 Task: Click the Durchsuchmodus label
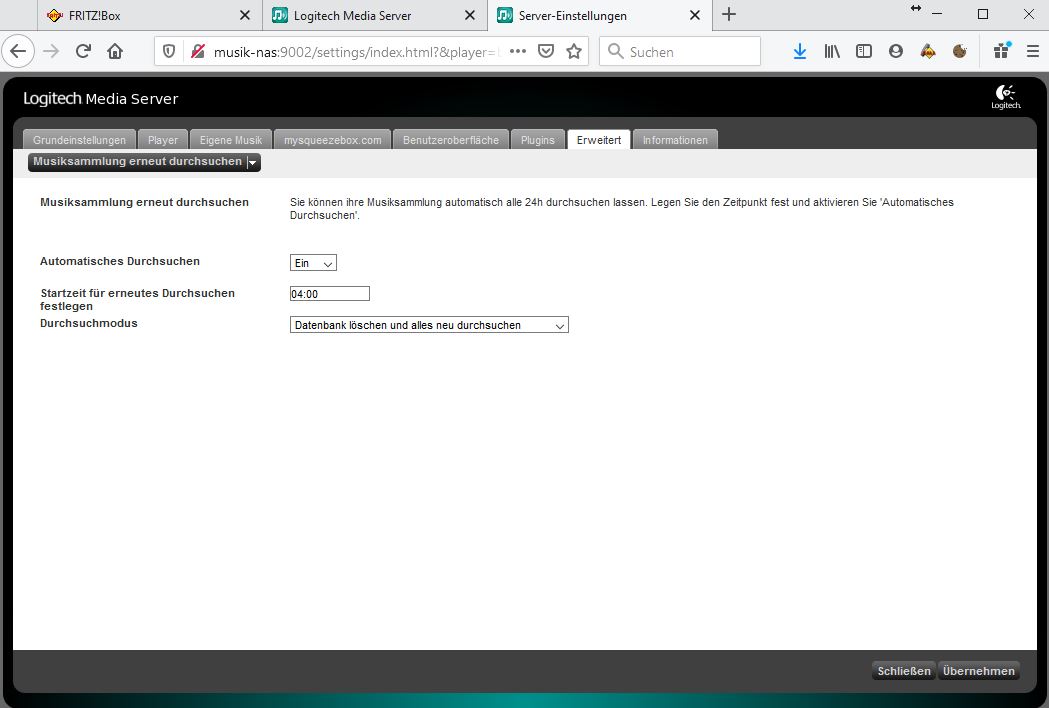[89, 323]
